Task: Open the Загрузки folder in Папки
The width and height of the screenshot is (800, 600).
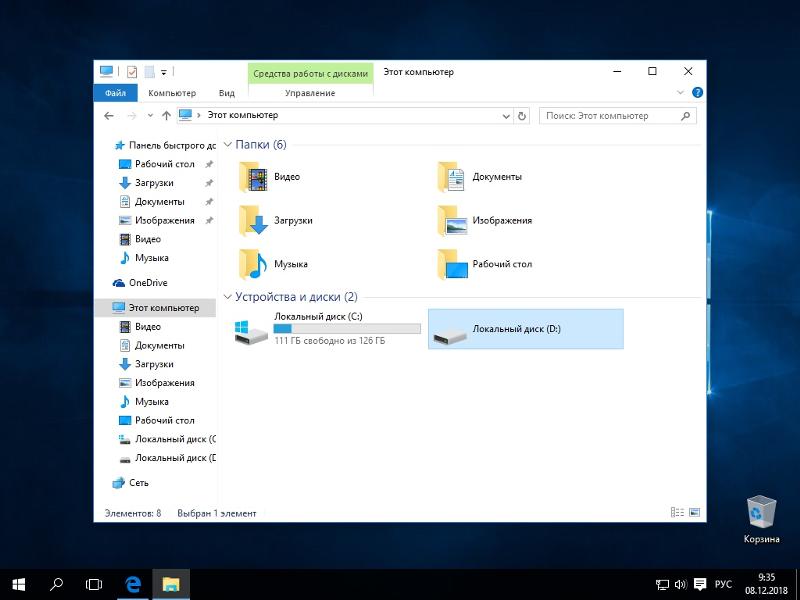Action: point(276,220)
